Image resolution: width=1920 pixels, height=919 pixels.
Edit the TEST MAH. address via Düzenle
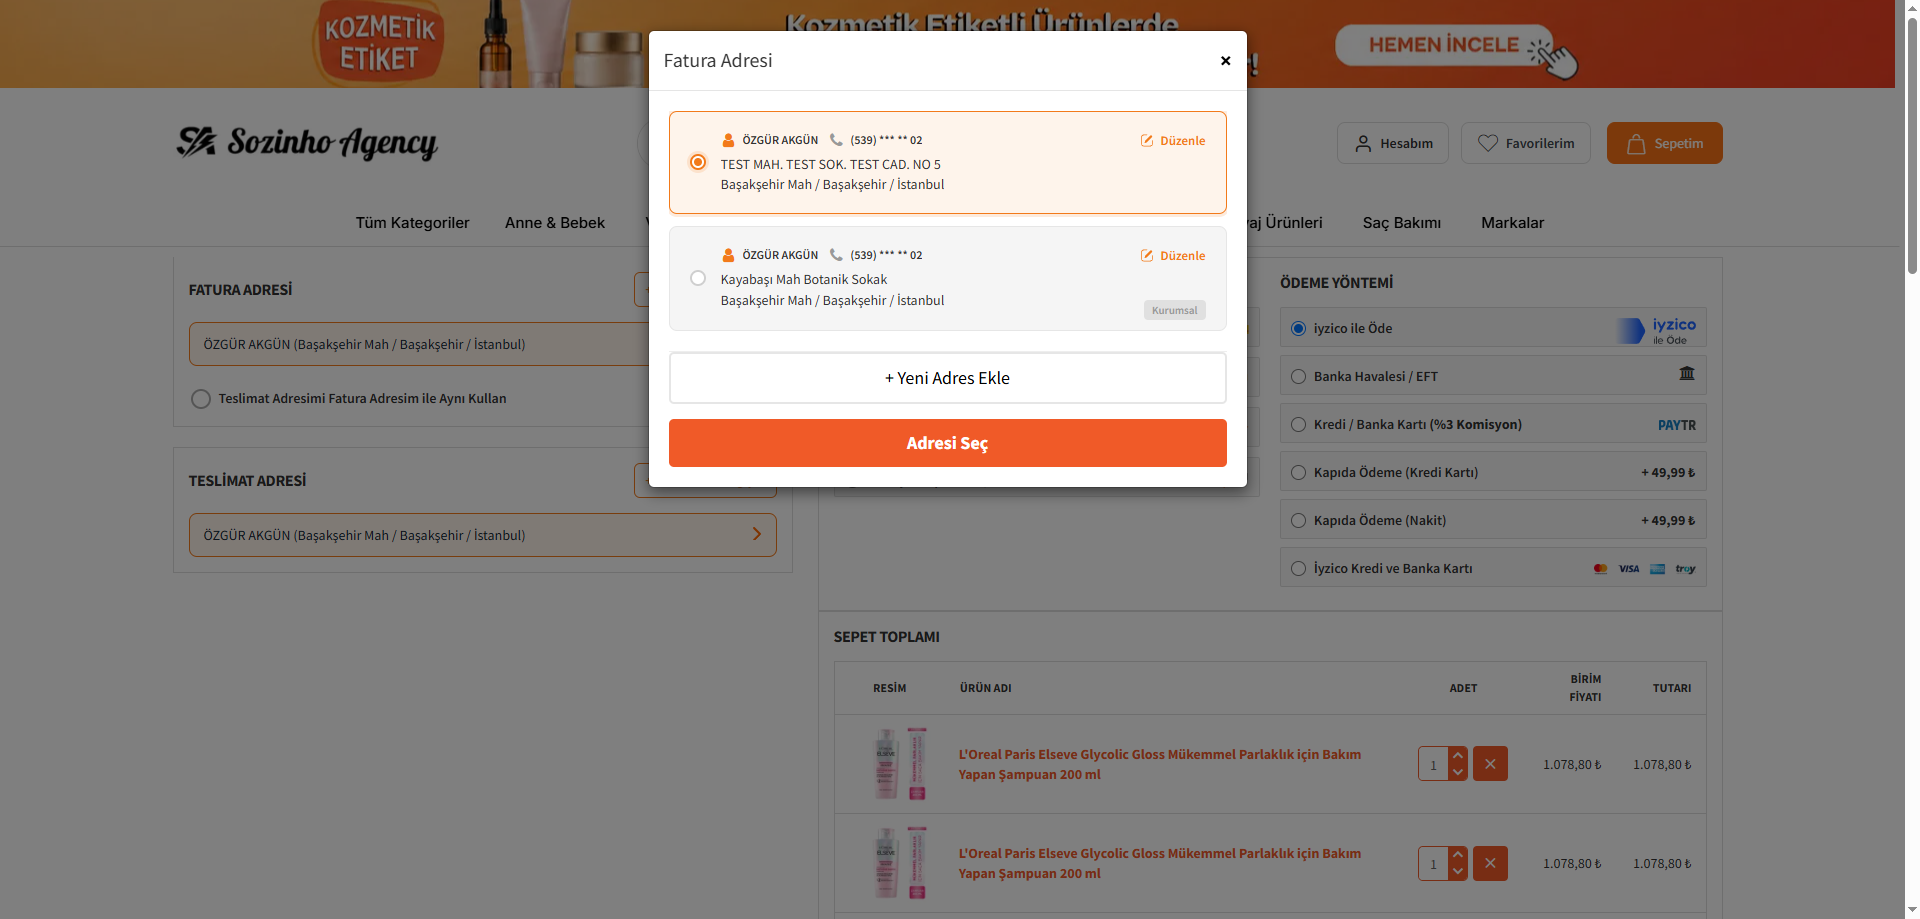pyautogui.click(x=1173, y=141)
